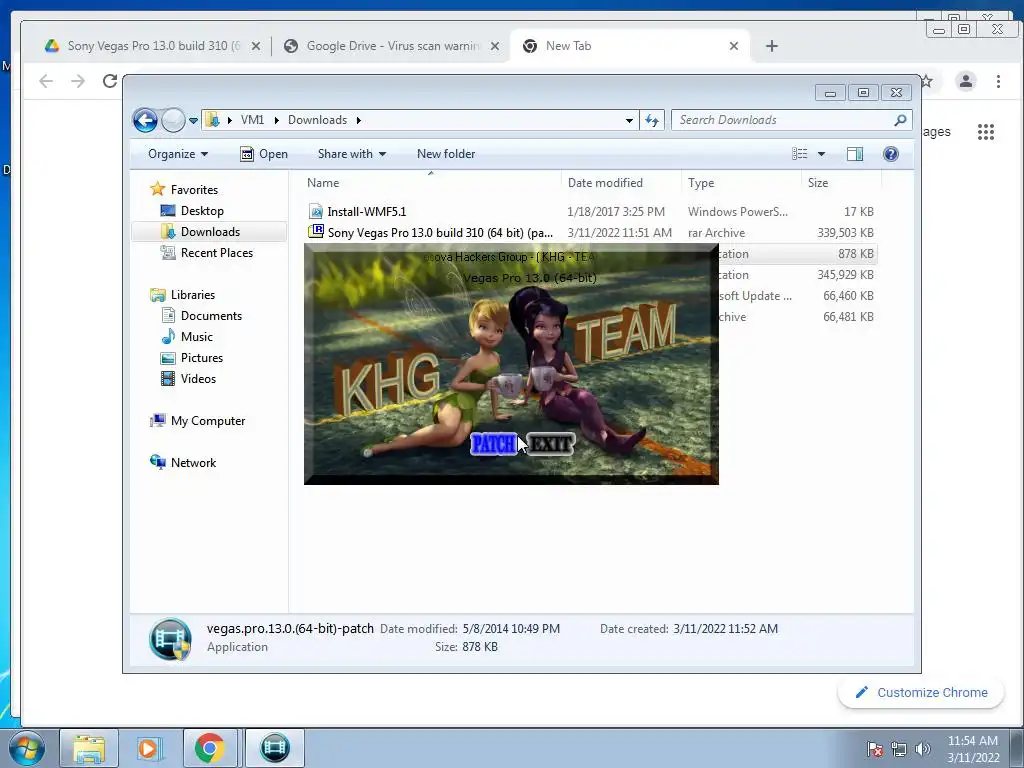
Task: Click the Install-WMF5.1 file icon
Action: point(316,212)
